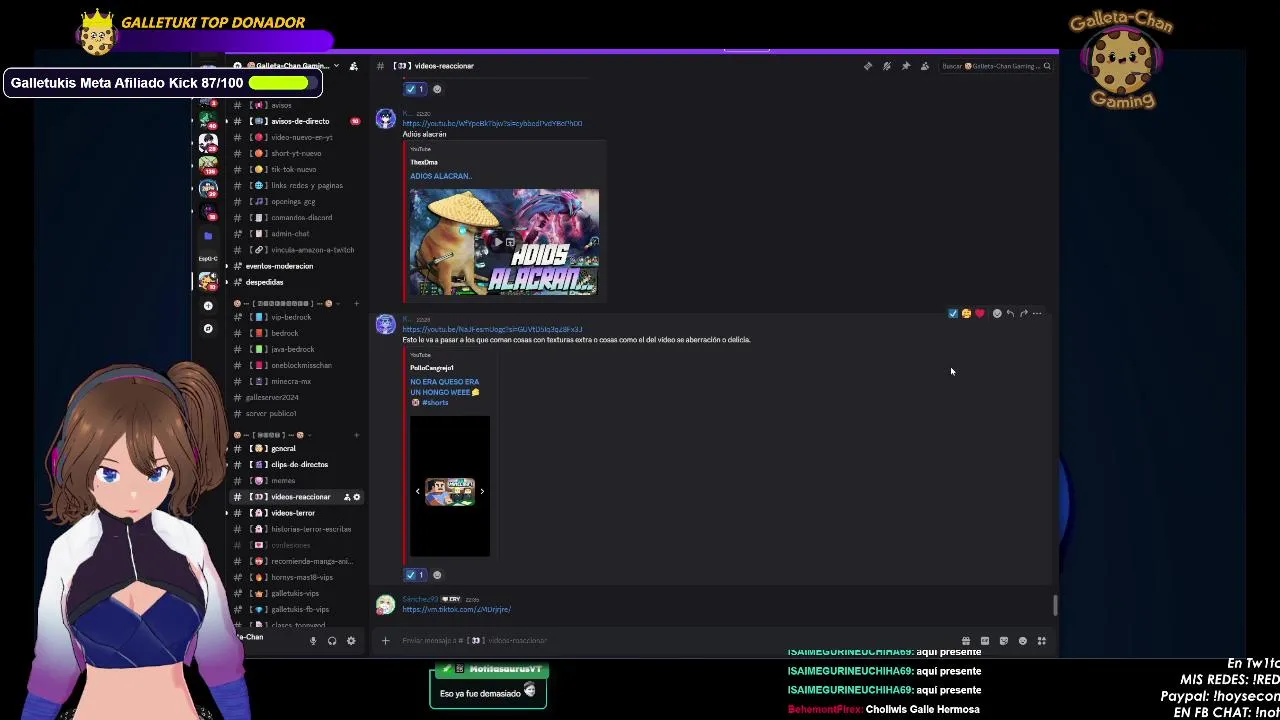The image size is (1280, 720).
Task: Add channel plus in general category
Action: coord(357,435)
